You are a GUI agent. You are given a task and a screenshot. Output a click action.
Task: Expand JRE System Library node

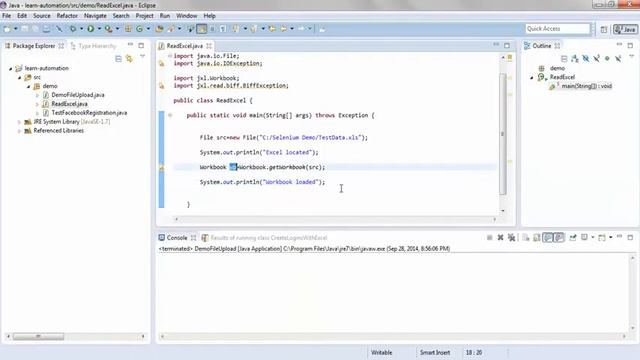(x=19, y=122)
